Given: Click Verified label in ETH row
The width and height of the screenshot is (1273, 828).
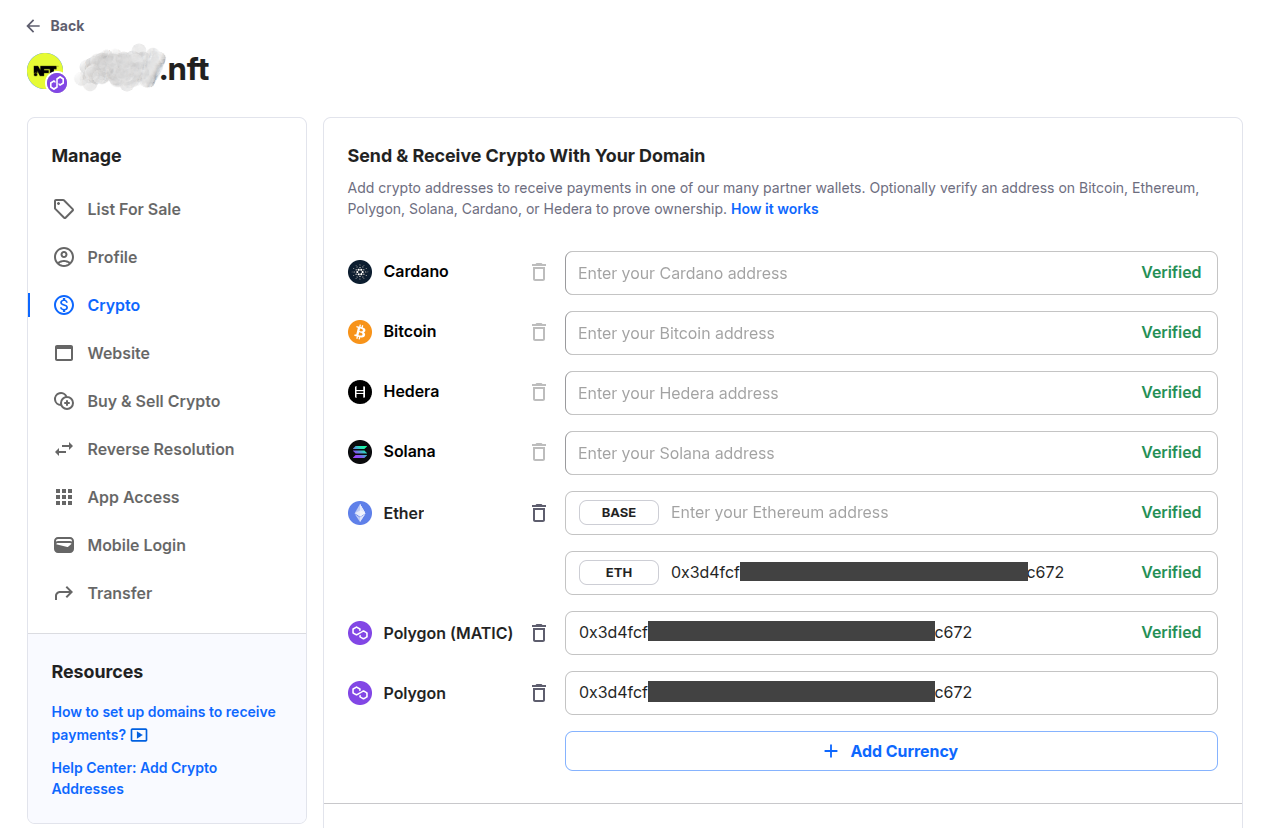Looking at the screenshot, I should [x=1171, y=572].
